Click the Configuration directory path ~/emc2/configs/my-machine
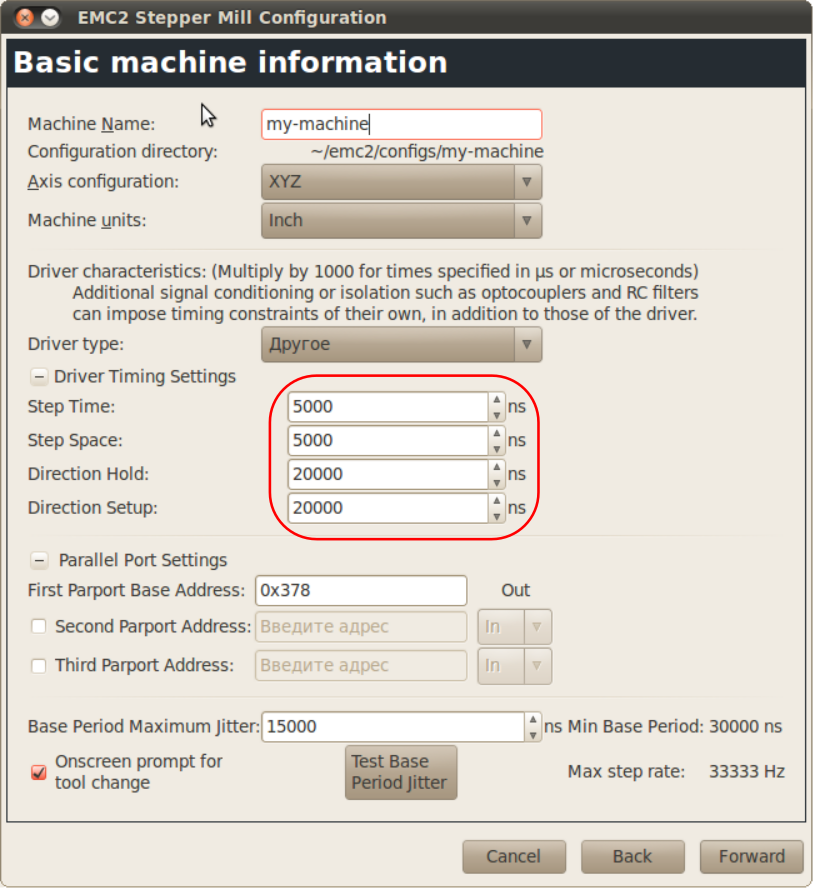Screen dimensions: 813x888 point(427,152)
